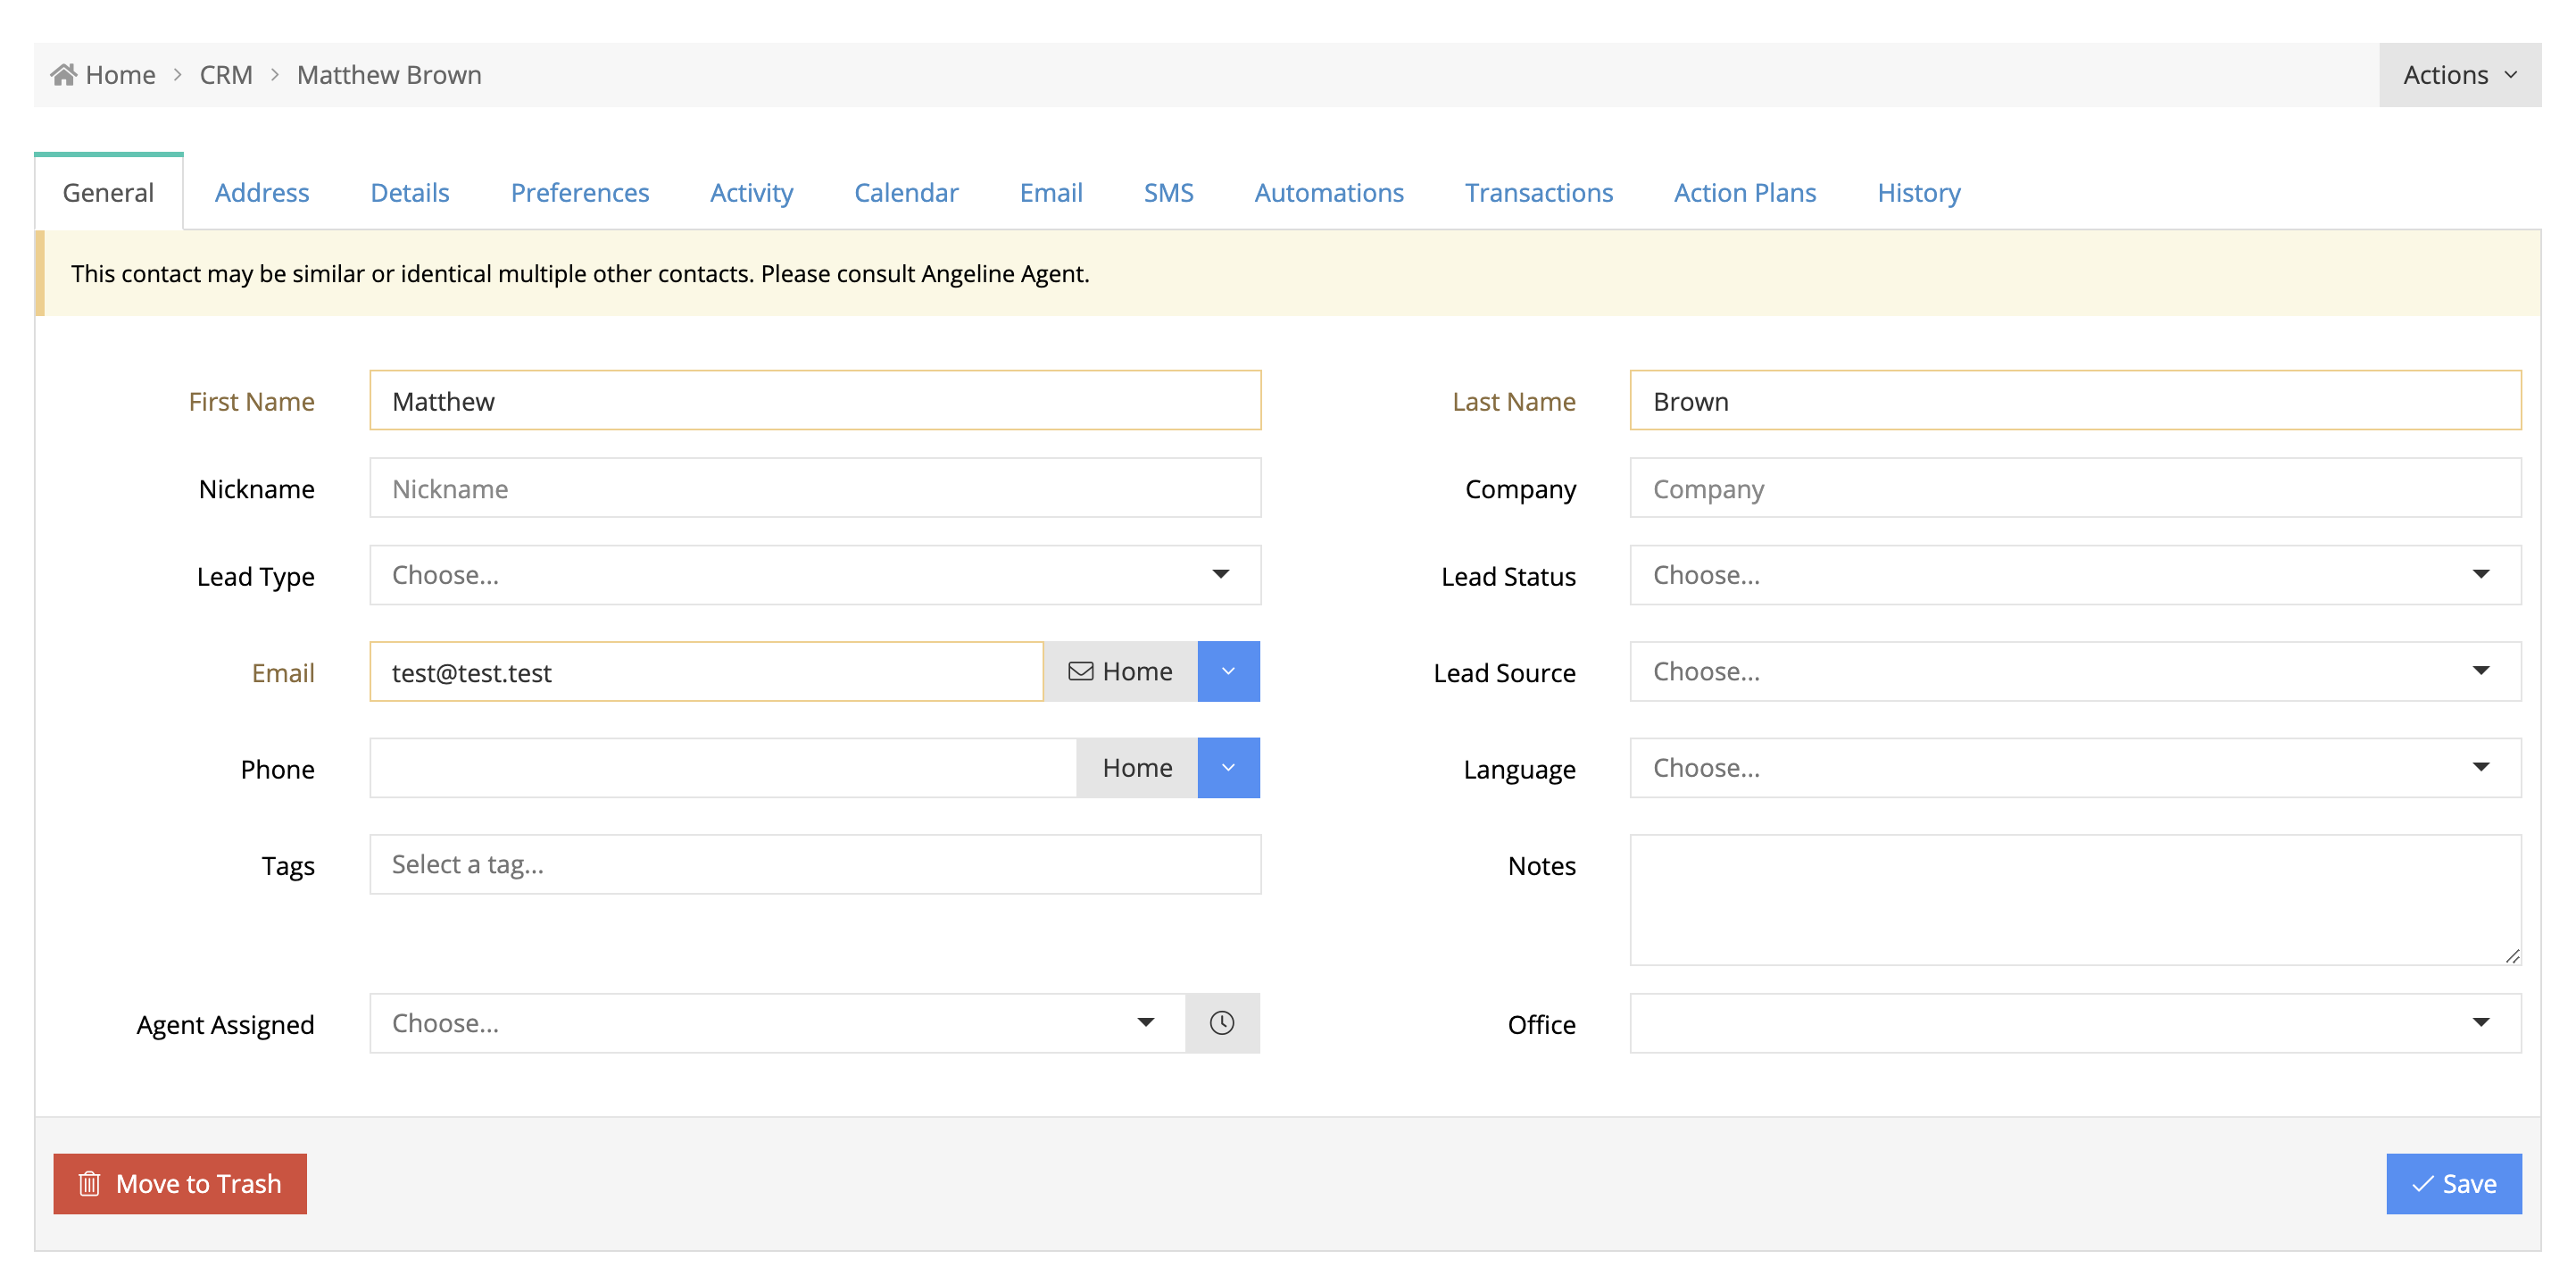
Task: Open the Action Plans tab
Action: (1744, 192)
